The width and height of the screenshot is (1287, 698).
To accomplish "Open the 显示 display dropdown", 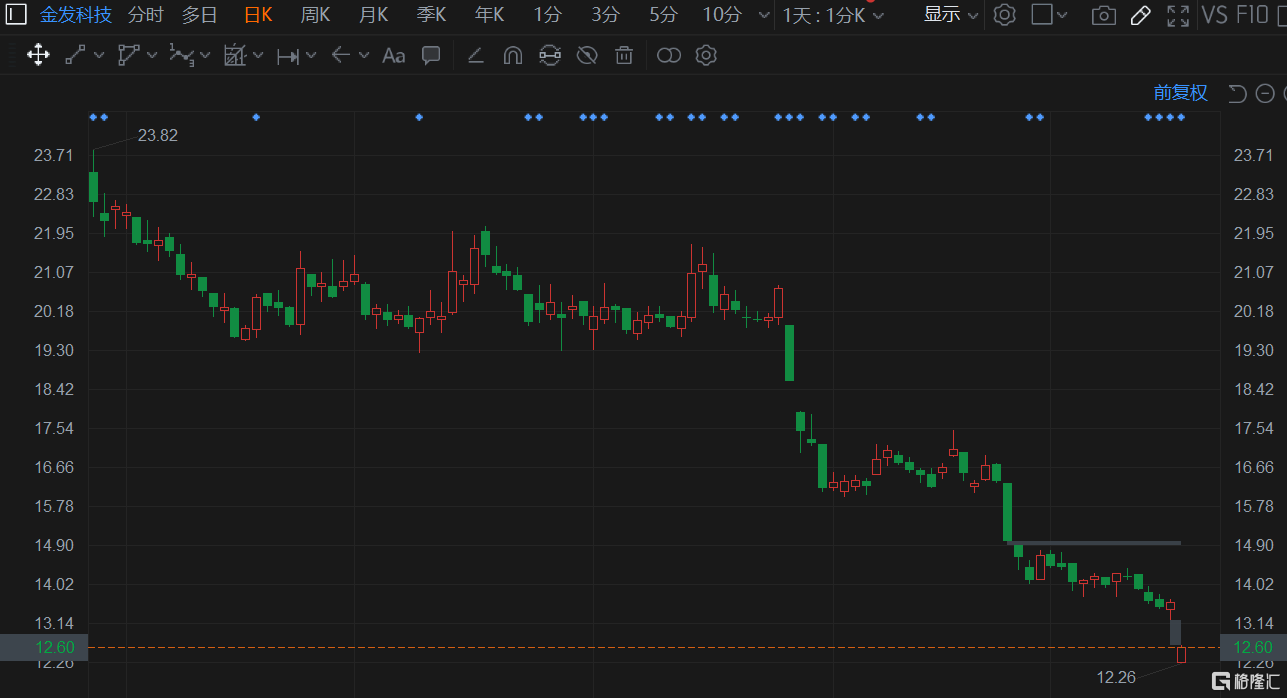I will [951, 15].
